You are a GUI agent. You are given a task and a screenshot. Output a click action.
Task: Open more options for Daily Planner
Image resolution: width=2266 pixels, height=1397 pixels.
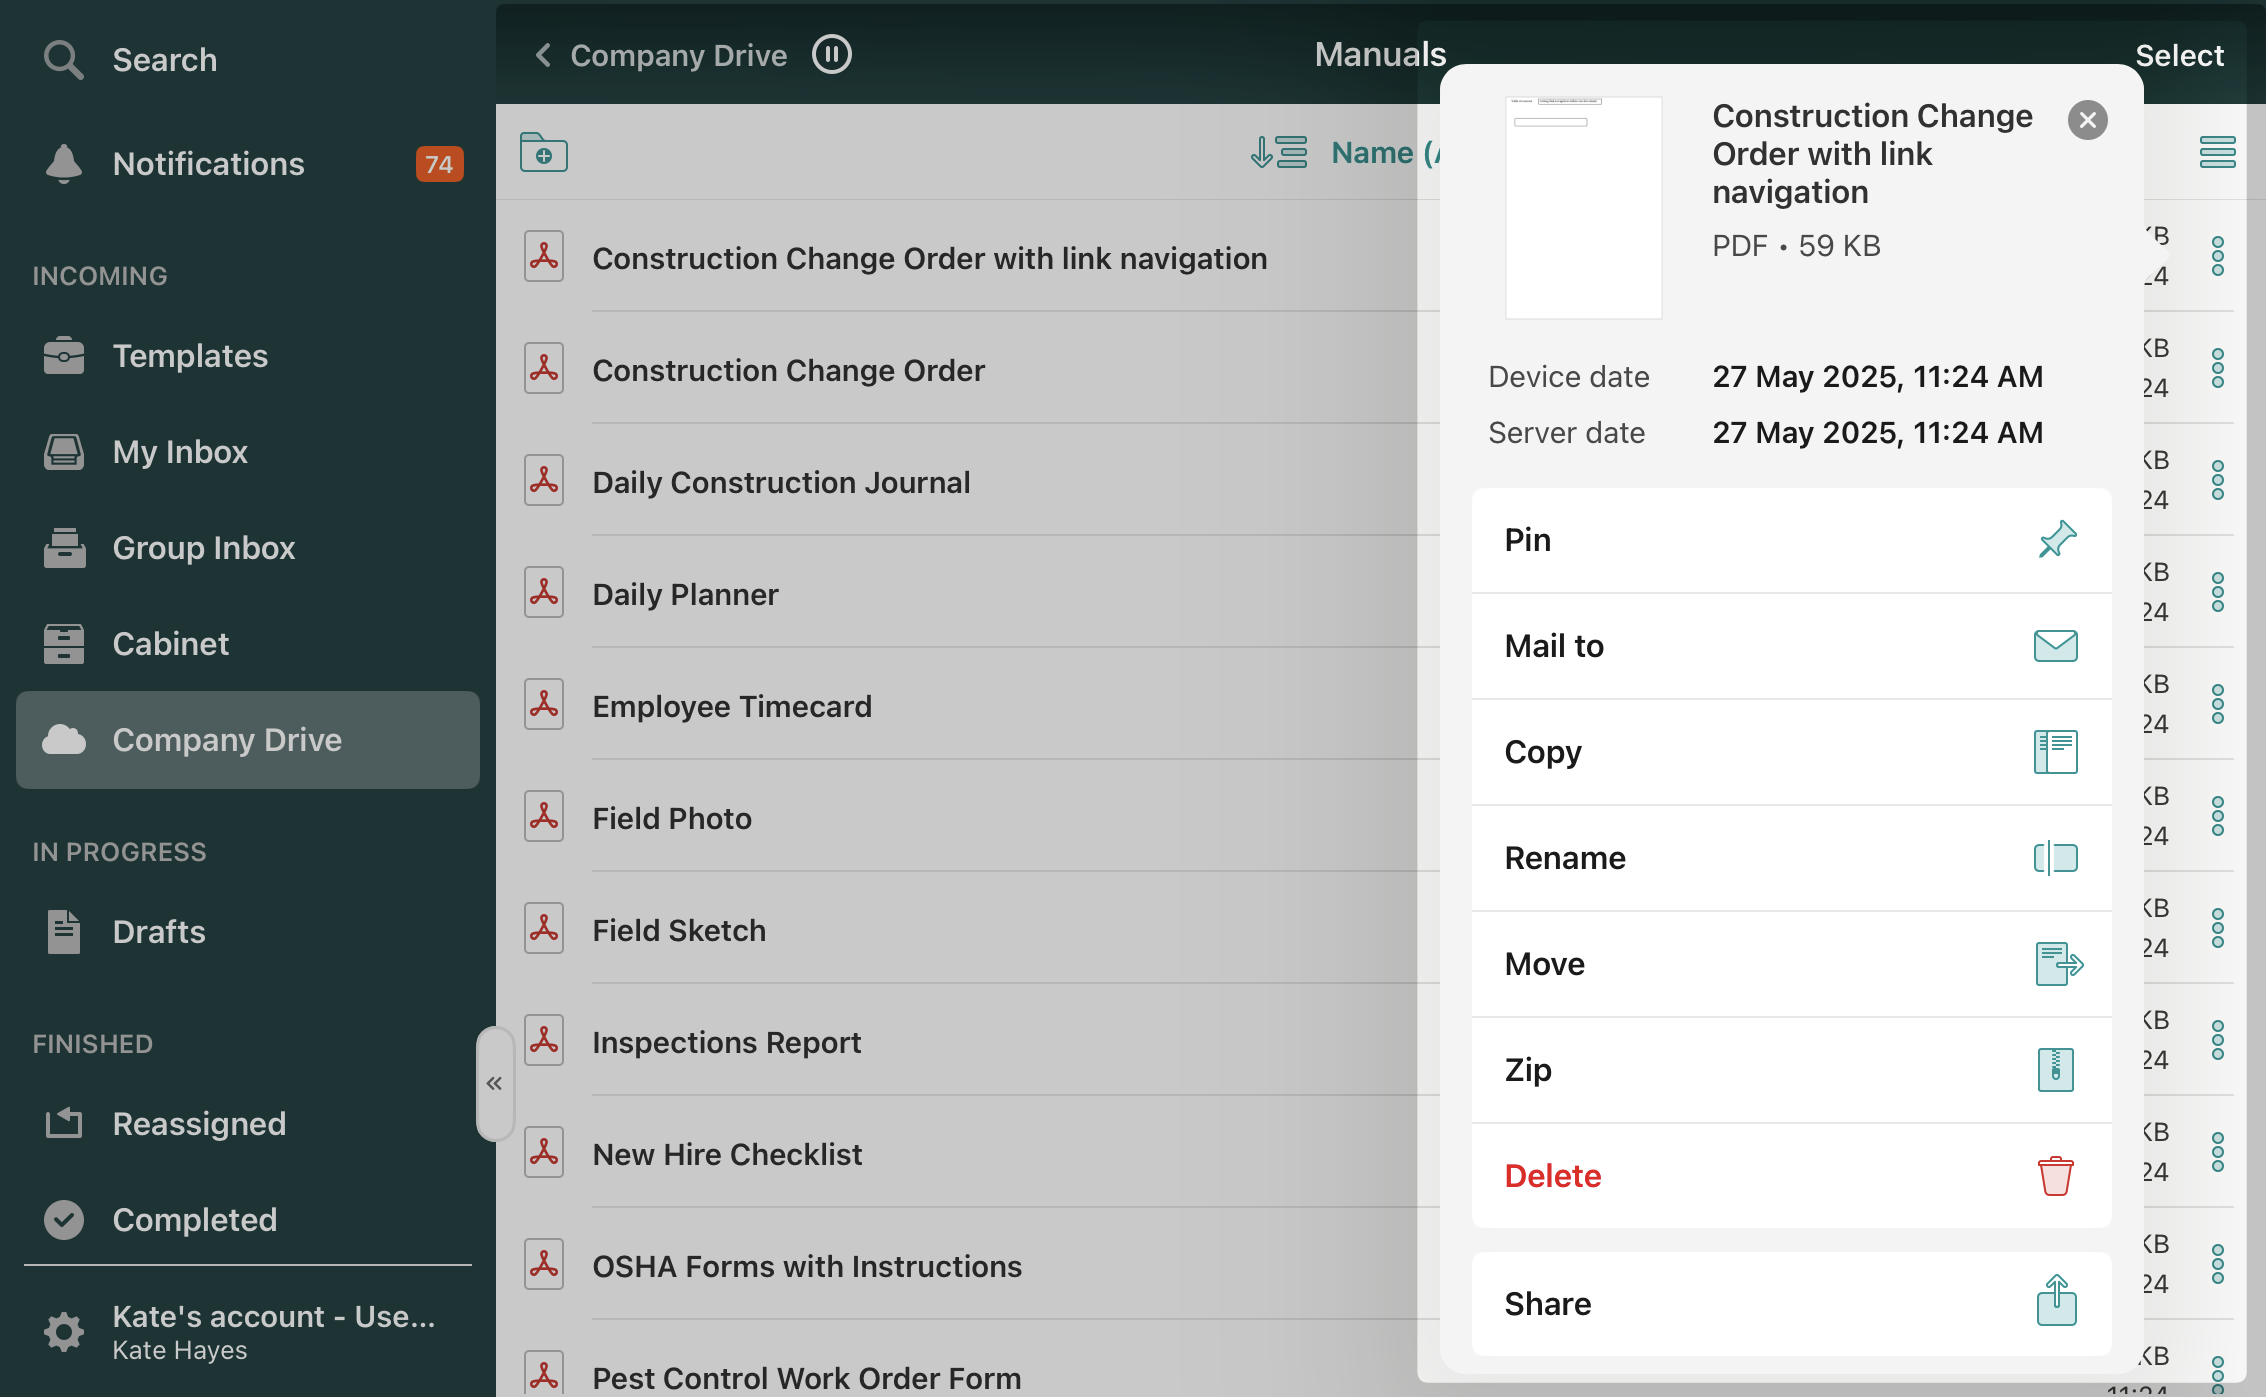pos(2217,593)
